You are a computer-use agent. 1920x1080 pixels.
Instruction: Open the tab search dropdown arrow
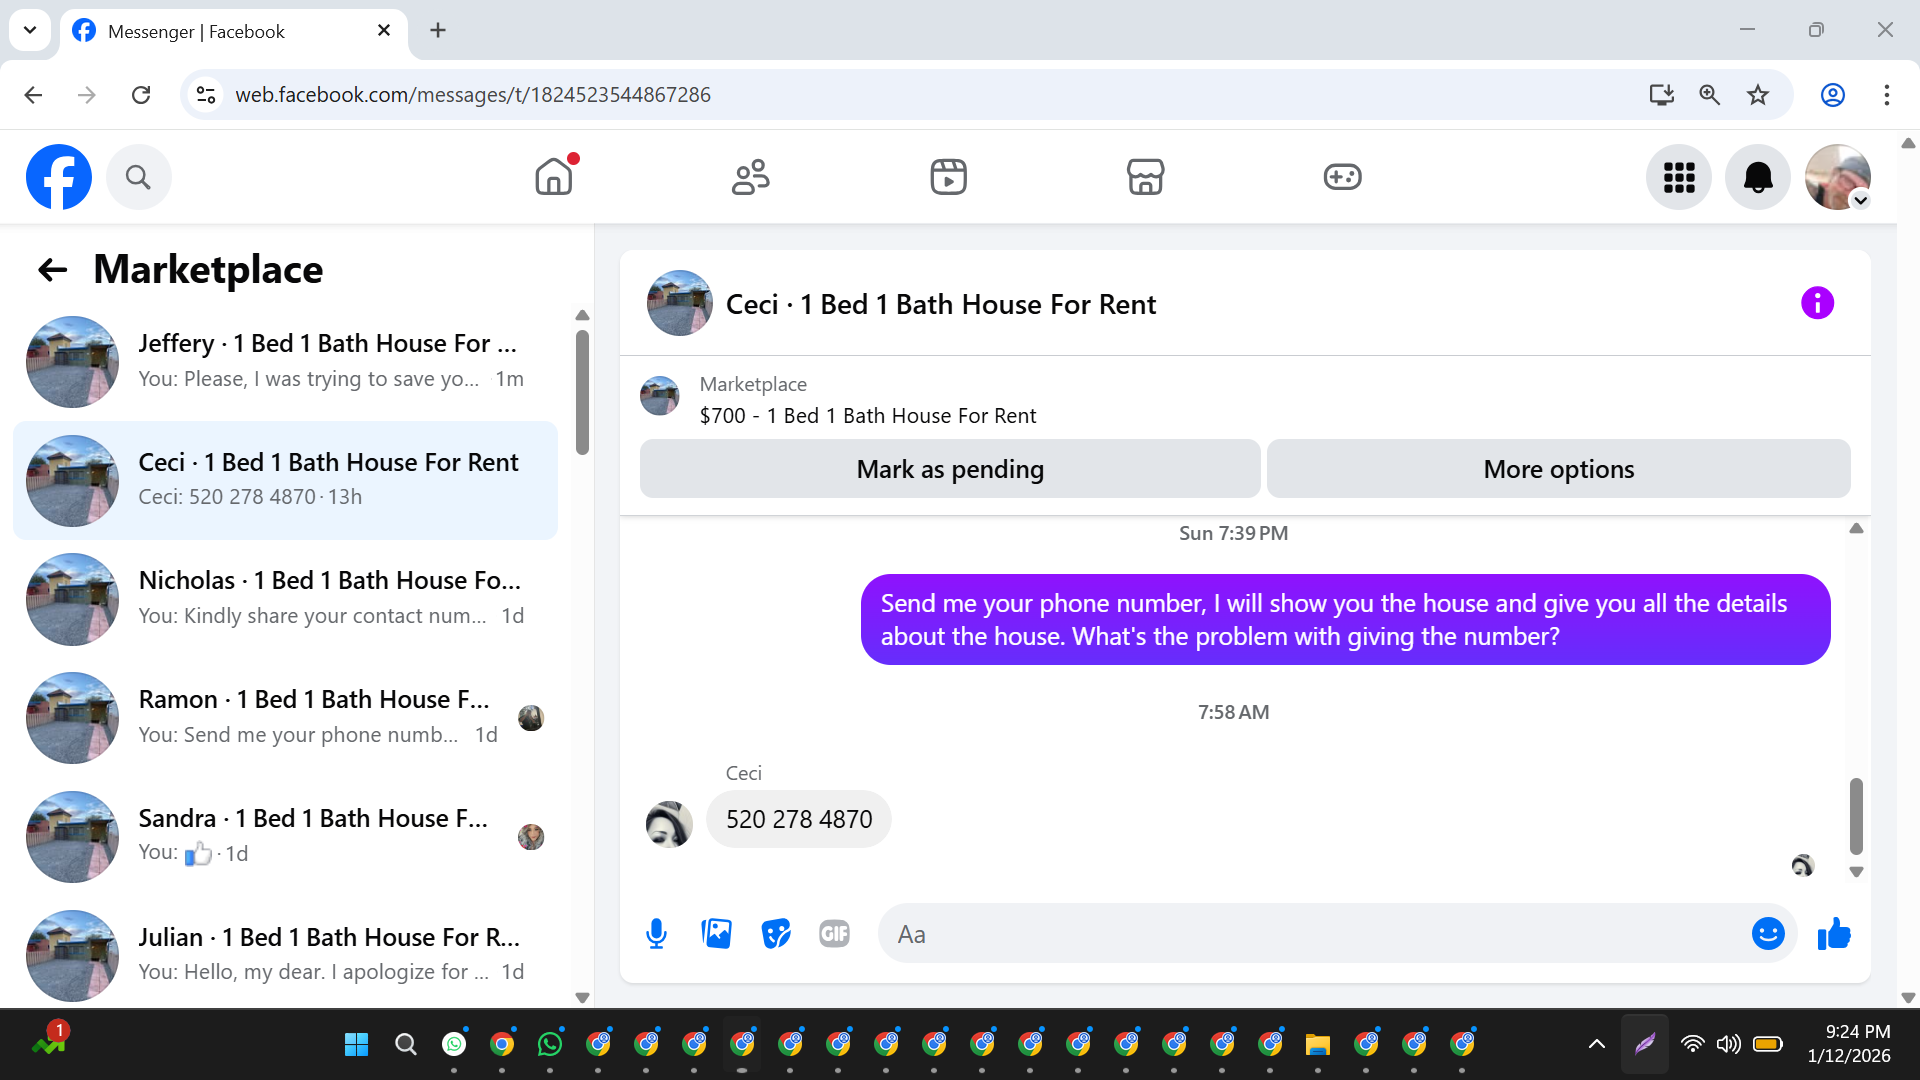[30, 30]
